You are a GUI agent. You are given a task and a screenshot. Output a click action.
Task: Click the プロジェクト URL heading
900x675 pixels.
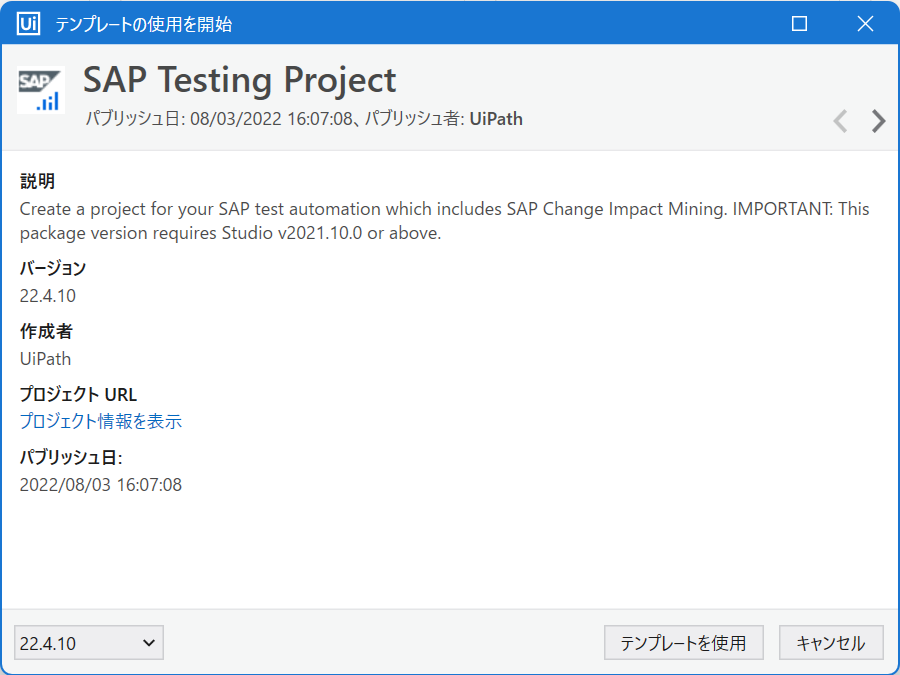pos(79,394)
